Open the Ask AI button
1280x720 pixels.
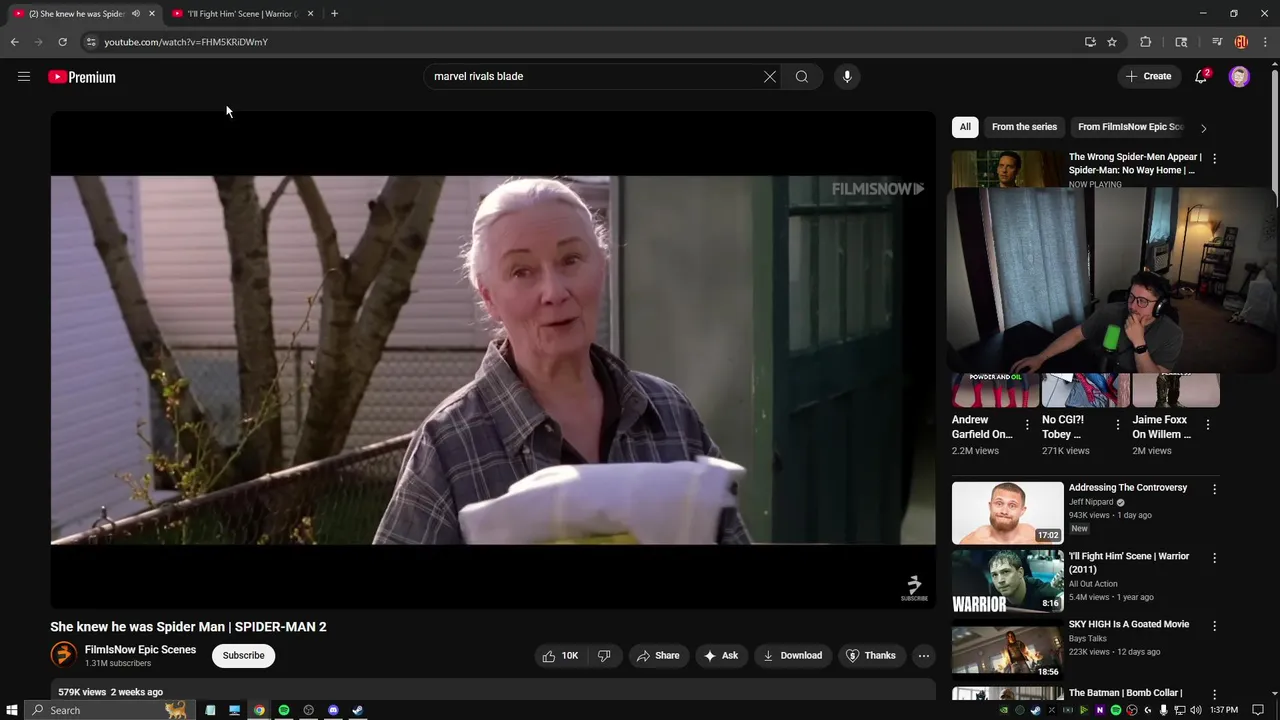pyautogui.click(x=721, y=656)
